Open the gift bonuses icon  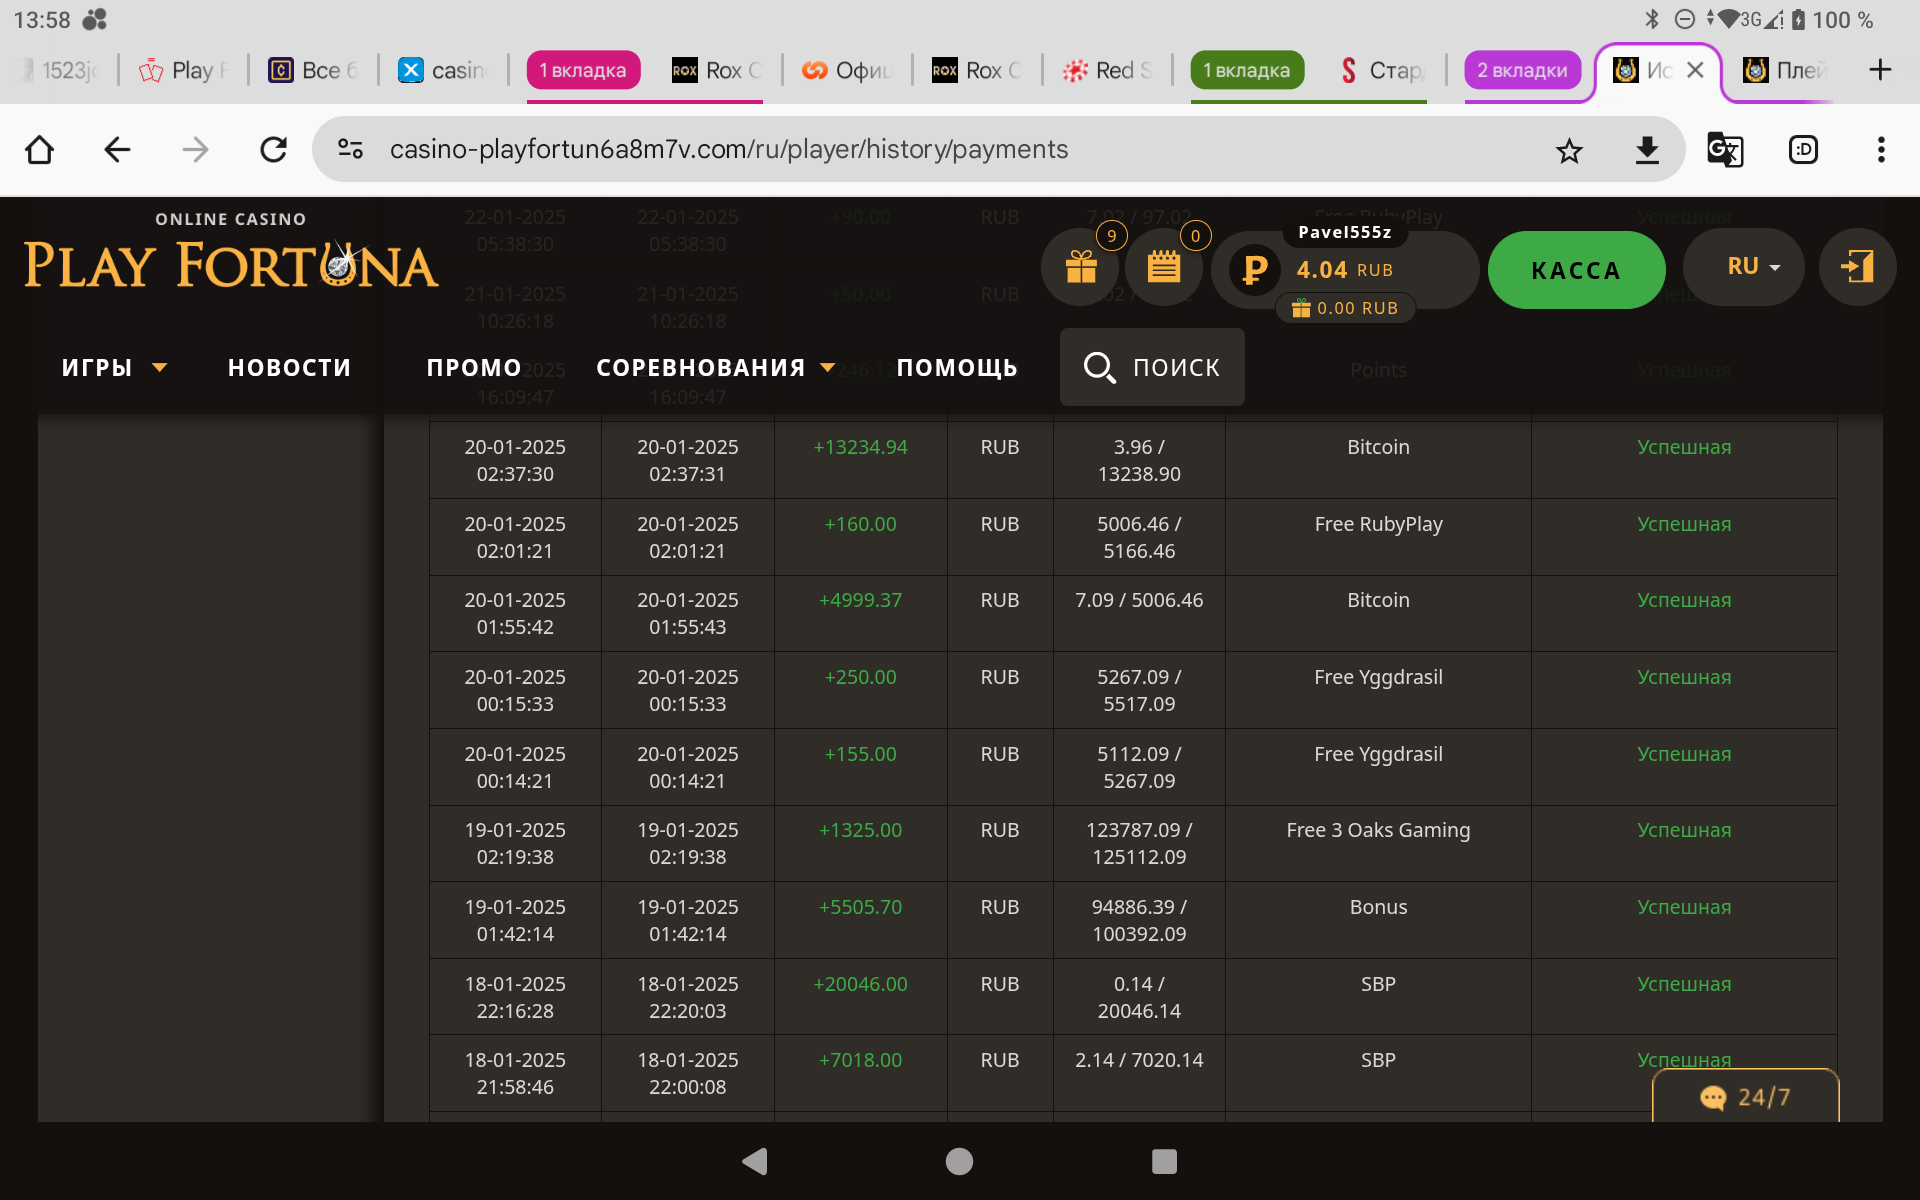point(1081,267)
